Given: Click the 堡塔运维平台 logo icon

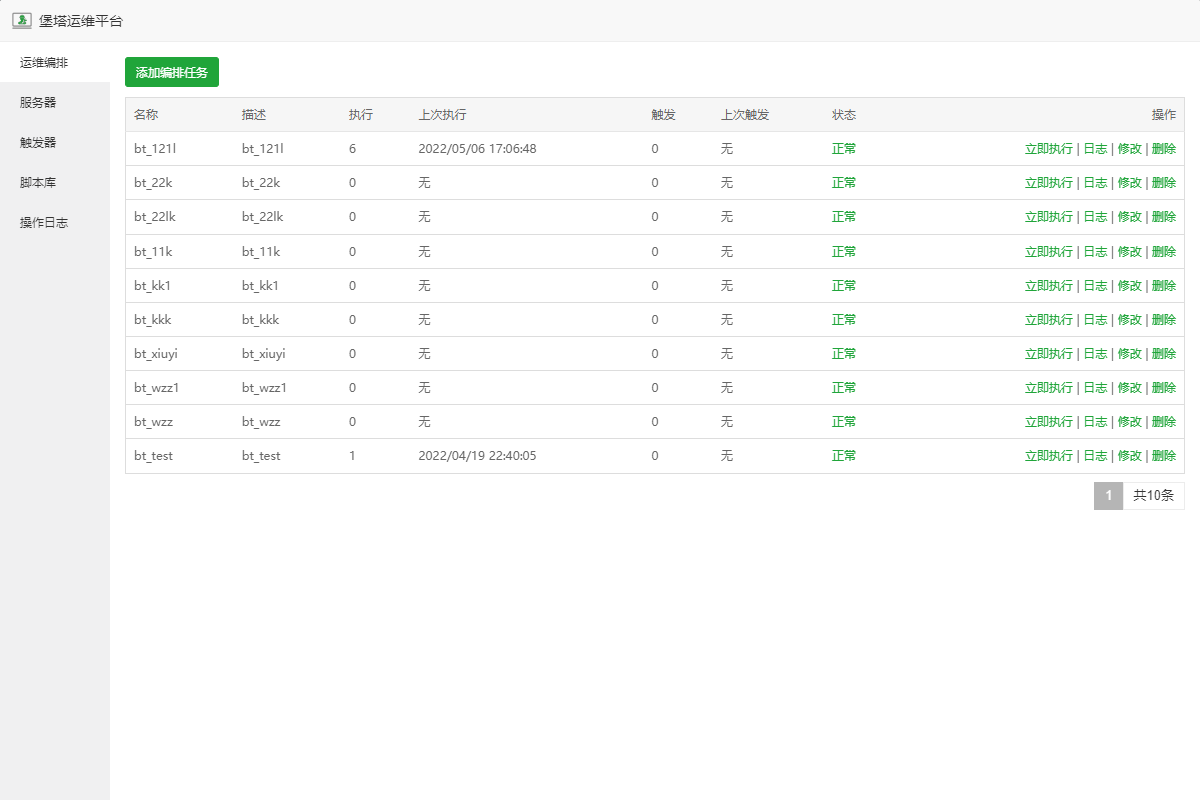Looking at the screenshot, I should tap(21, 20).
